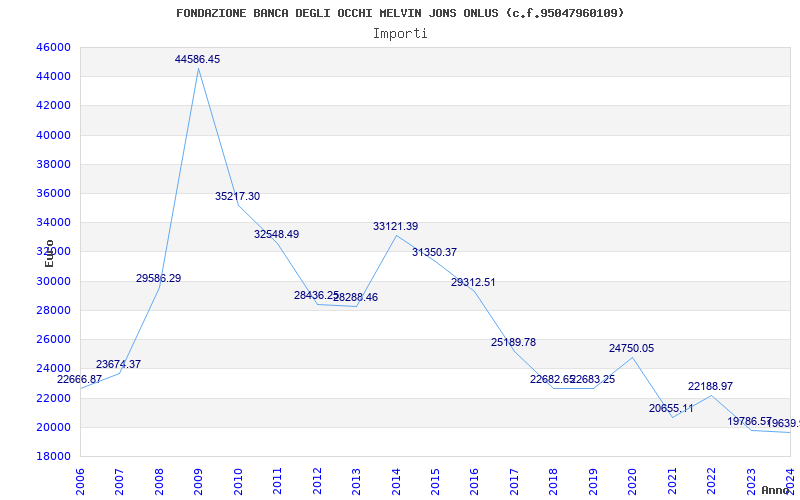This screenshot has height=500, width=800.
Task: Click the y-axis value 26000
Action: (53, 339)
